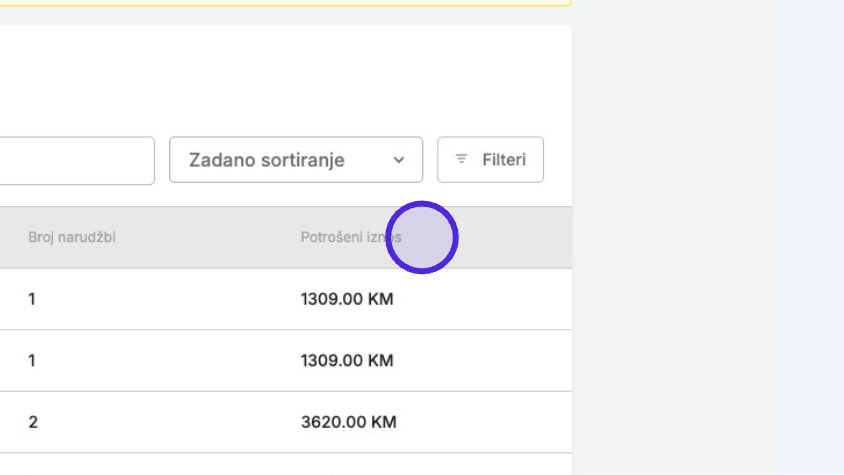Click the Zadano sortiranje label text
Viewport: 844px width, 475px height.
(x=266, y=160)
